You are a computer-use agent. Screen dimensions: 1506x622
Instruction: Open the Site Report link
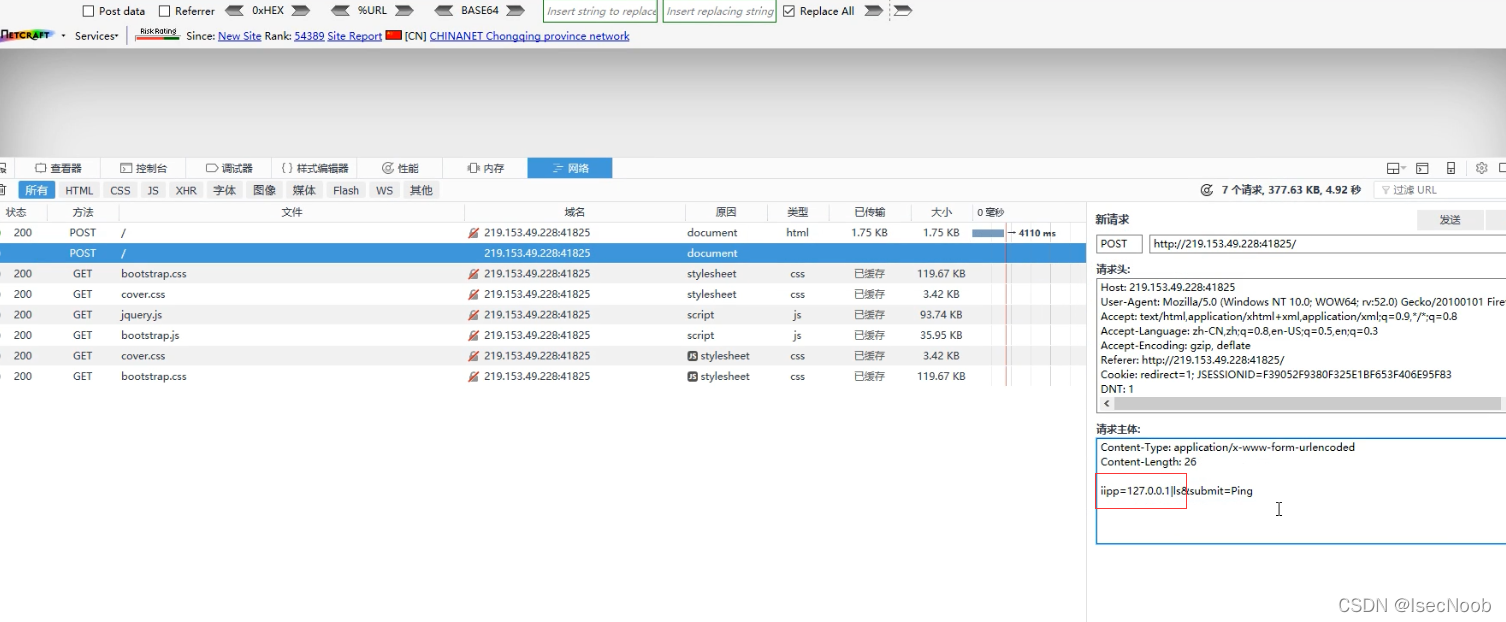point(354,36)
